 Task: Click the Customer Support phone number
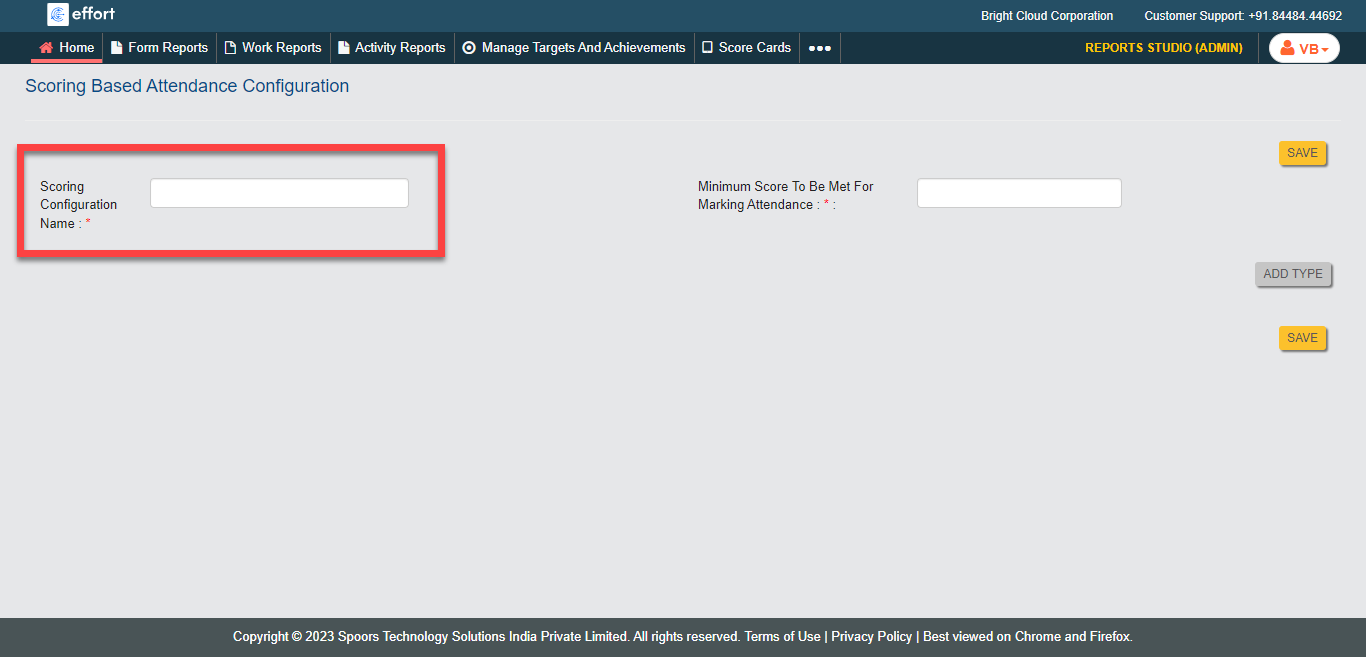tap(1294, 16)
